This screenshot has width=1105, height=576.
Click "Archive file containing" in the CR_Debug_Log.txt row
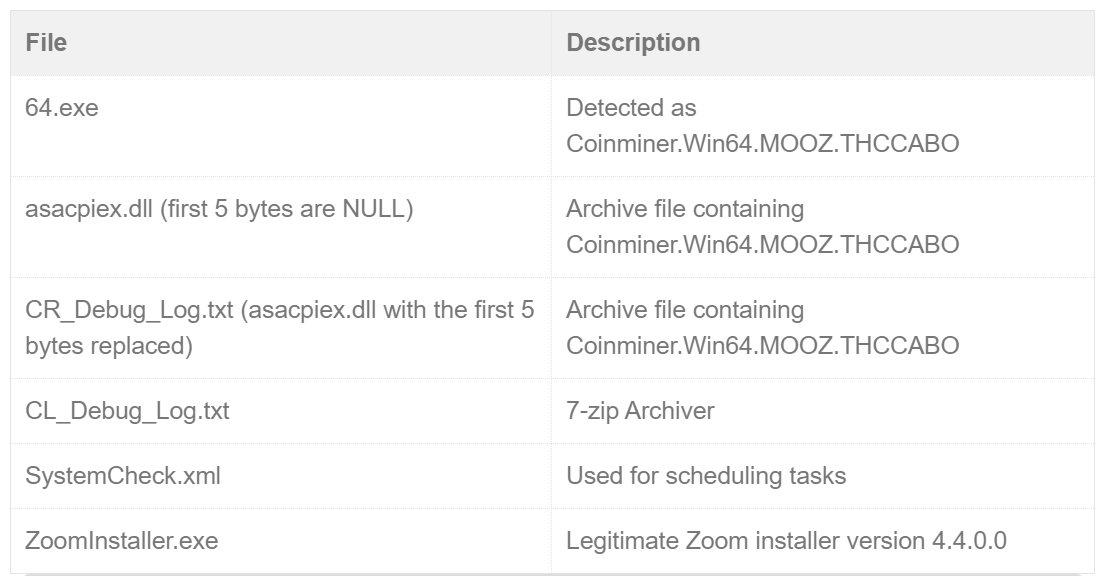685,310
